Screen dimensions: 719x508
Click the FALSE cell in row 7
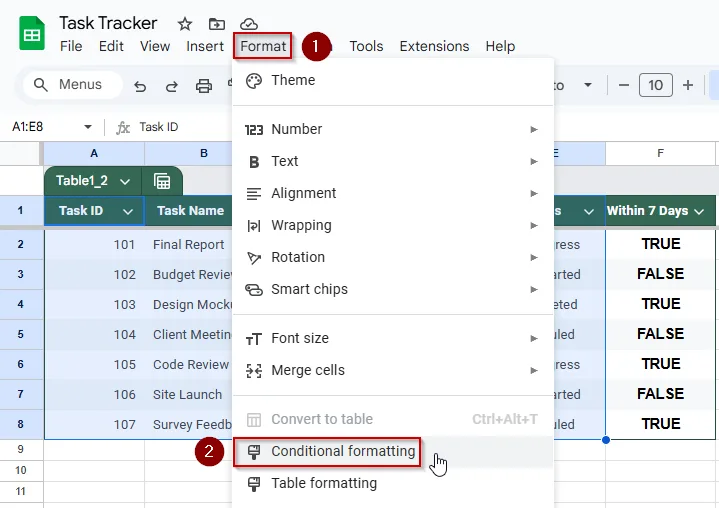click(x=660, y=394)
